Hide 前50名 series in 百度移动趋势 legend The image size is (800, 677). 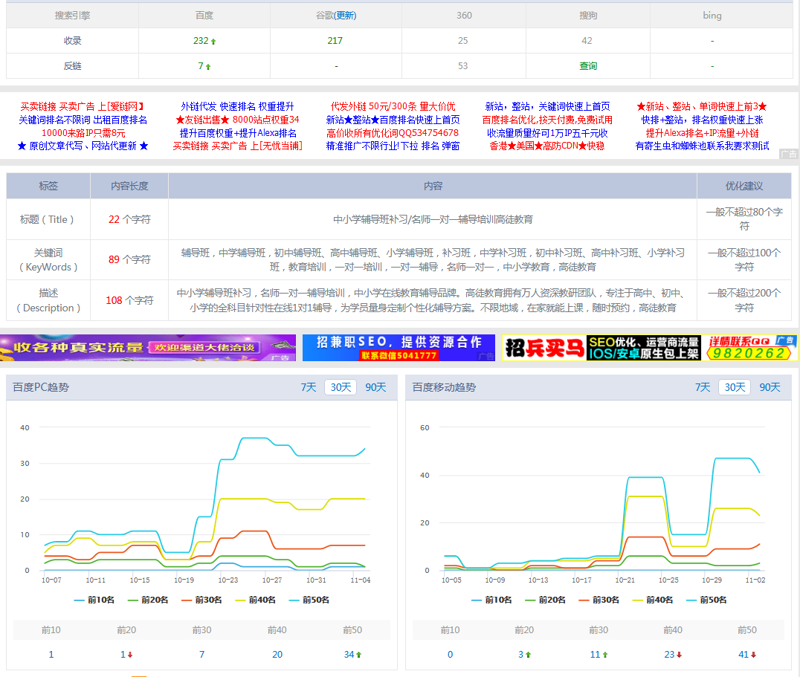click(707, 600)
